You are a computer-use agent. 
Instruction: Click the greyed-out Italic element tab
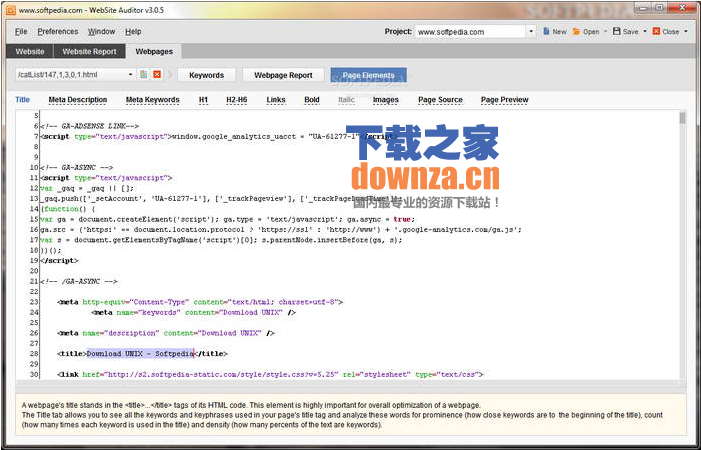click(346, 100)
